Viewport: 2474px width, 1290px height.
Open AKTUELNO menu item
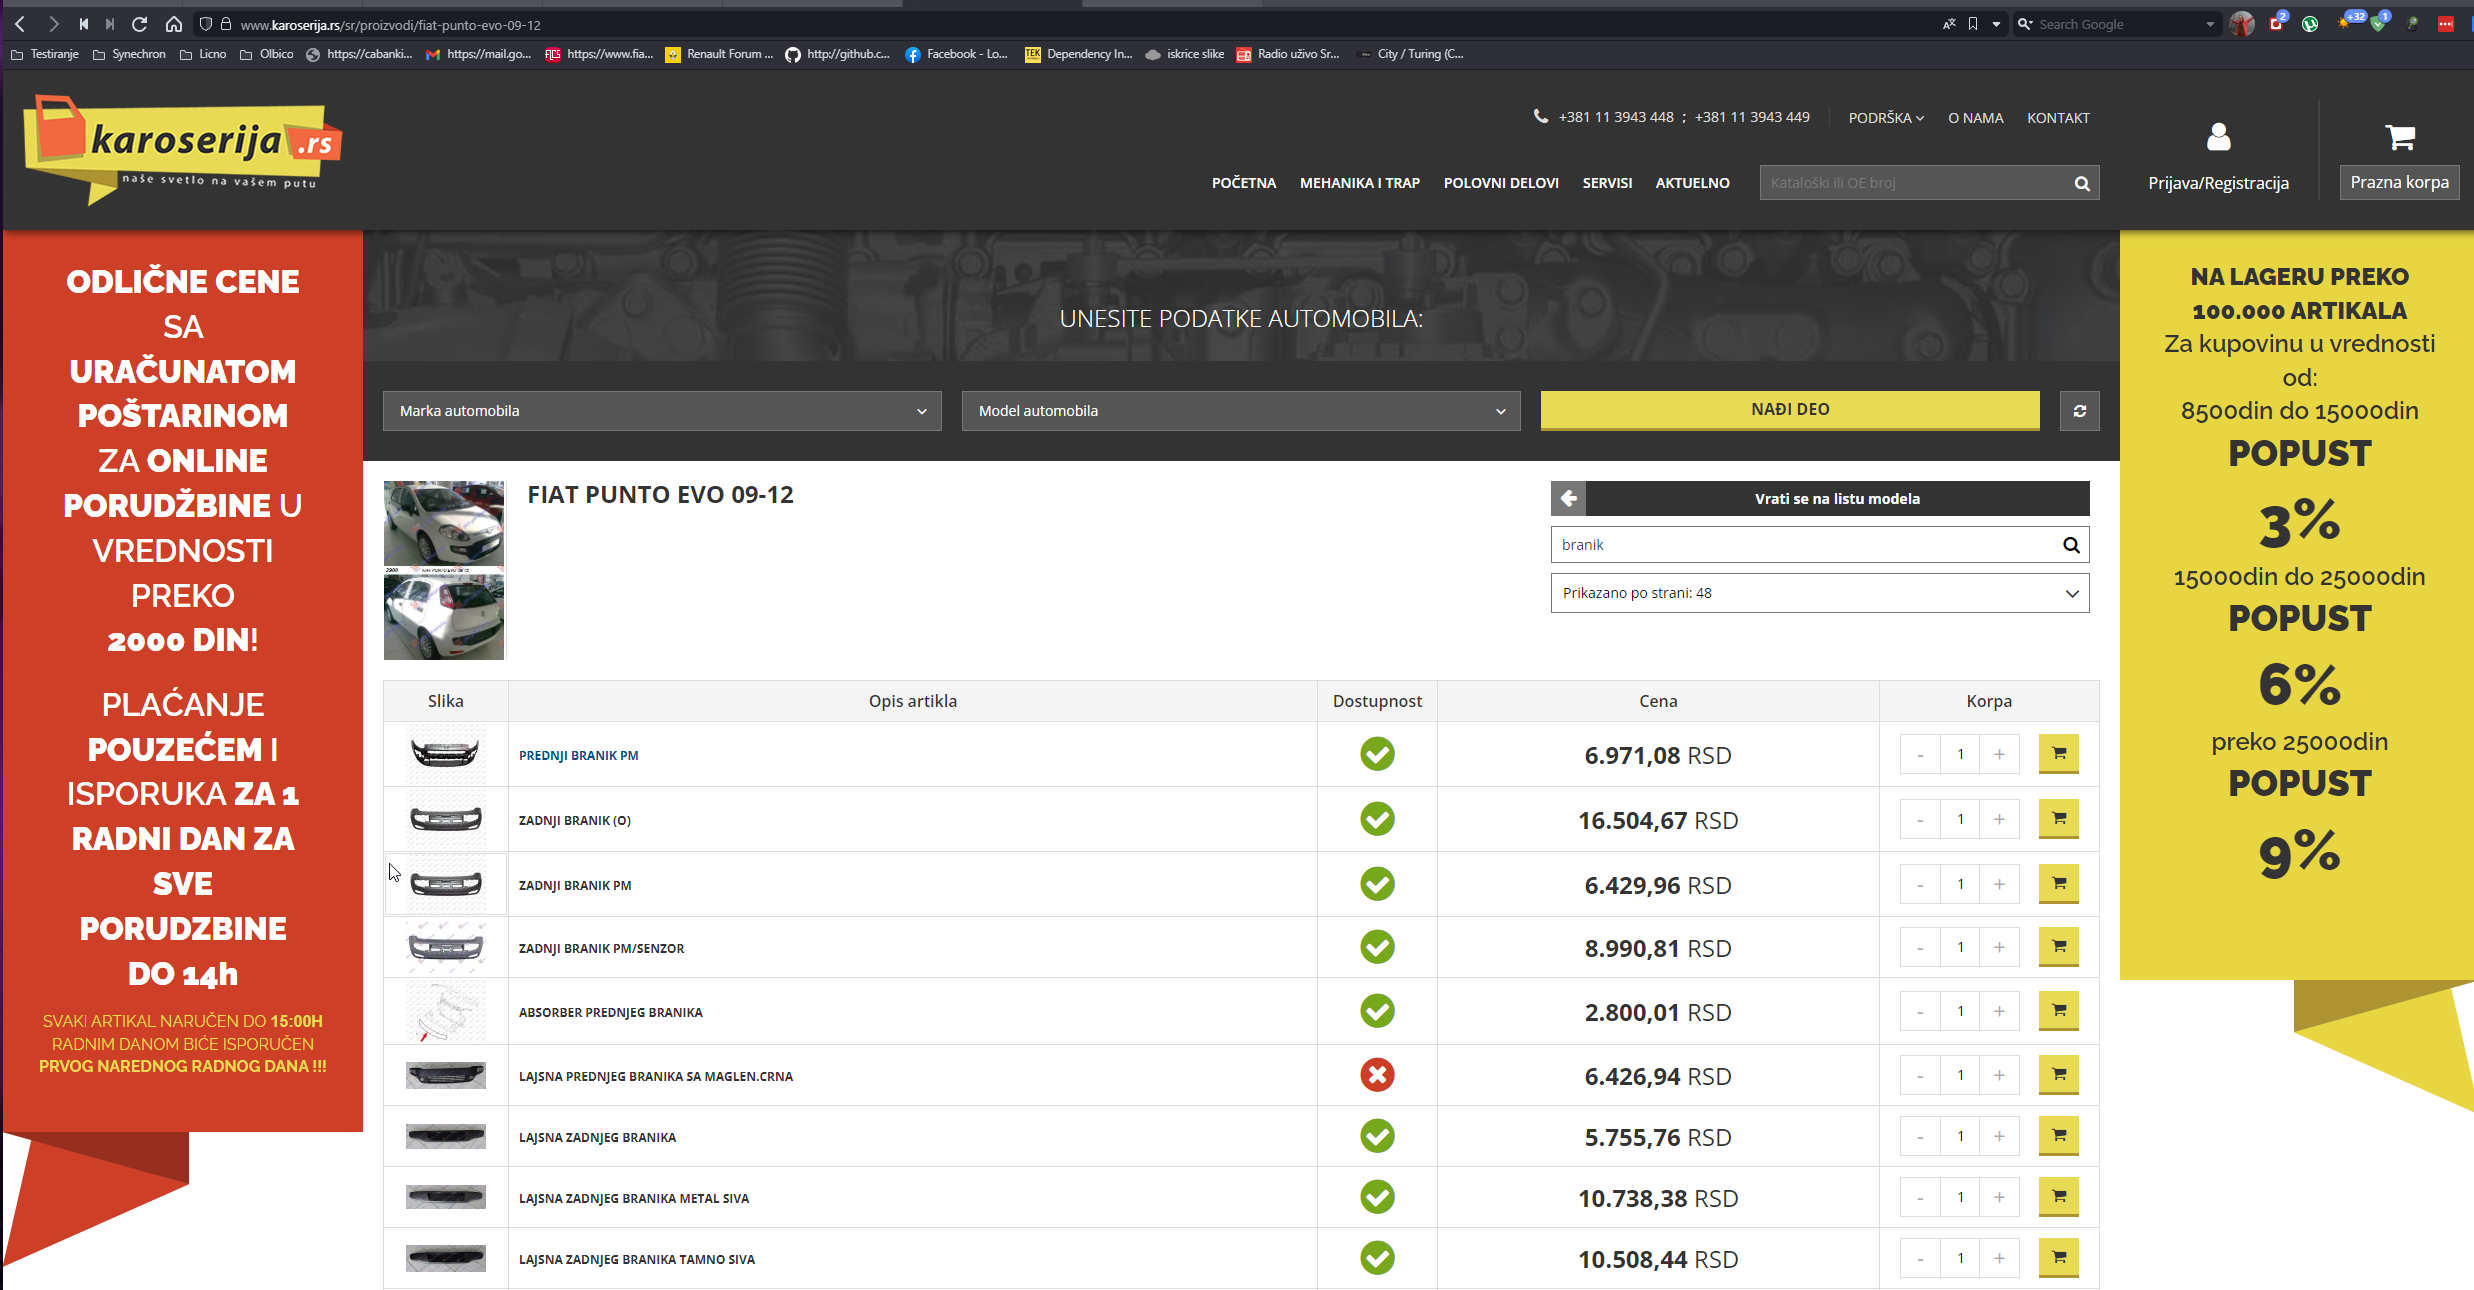click(x=1692, y=183)
